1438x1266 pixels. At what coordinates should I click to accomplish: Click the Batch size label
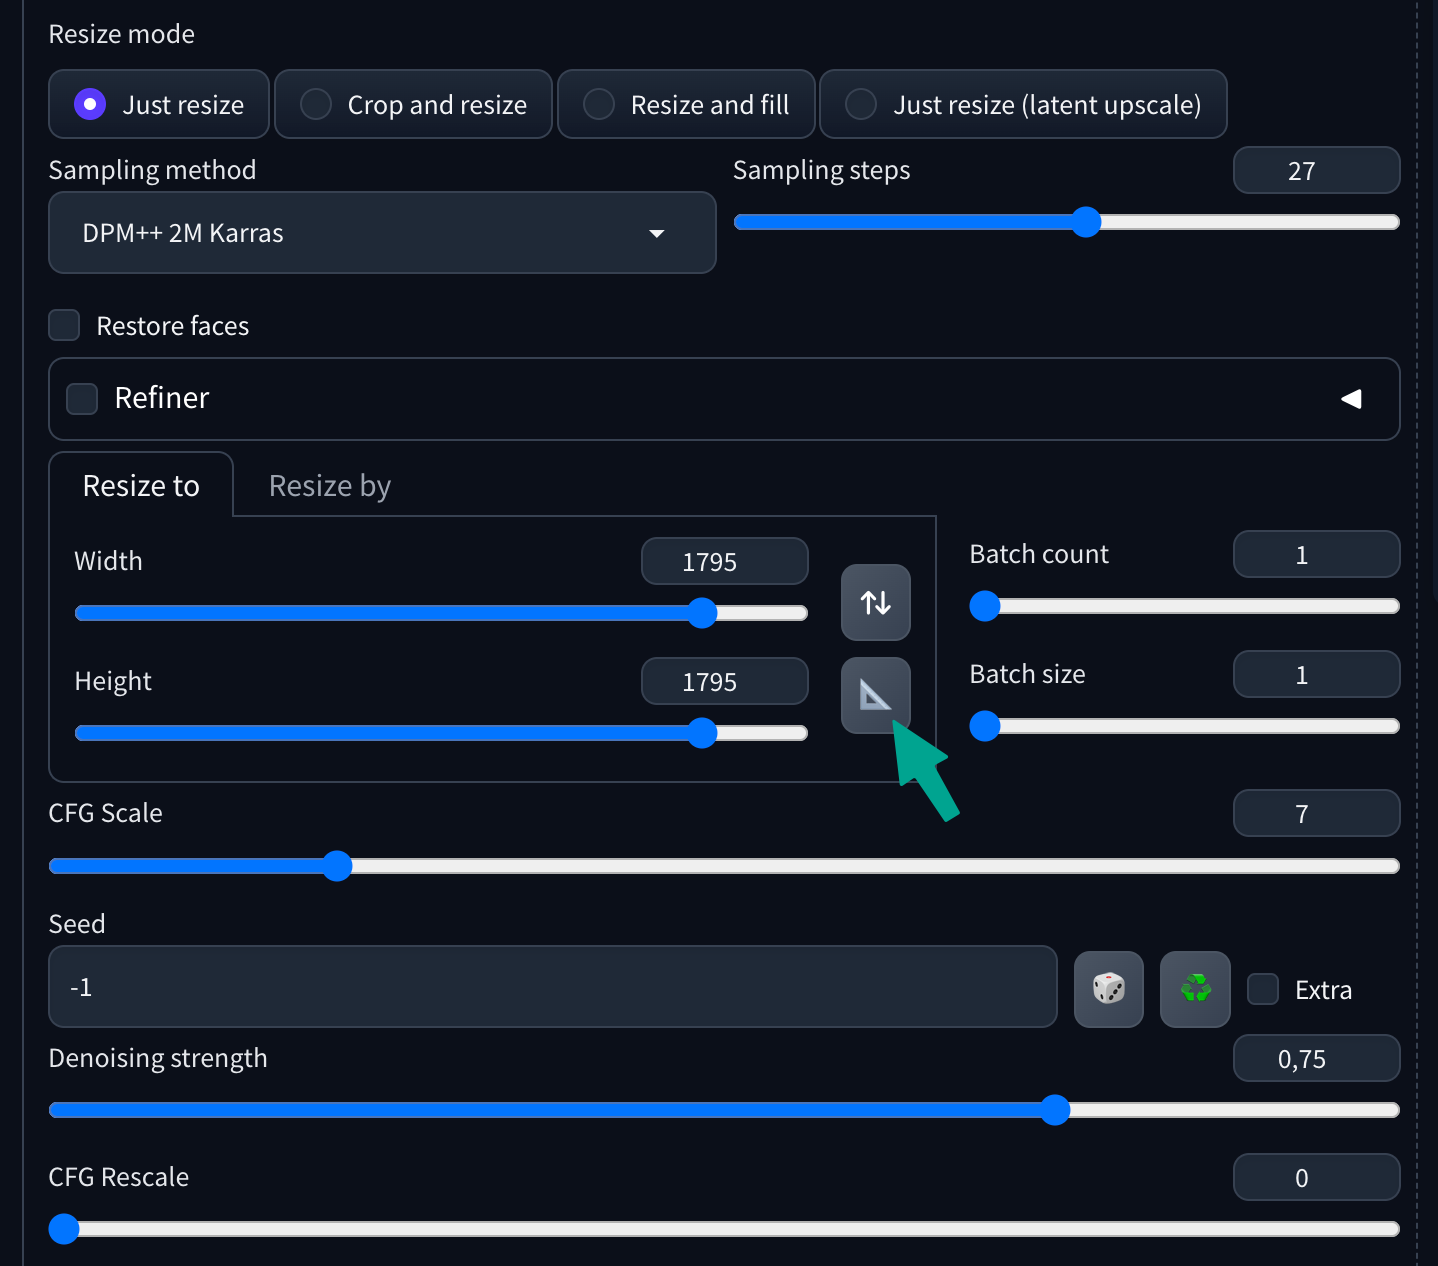point(1027,674)
